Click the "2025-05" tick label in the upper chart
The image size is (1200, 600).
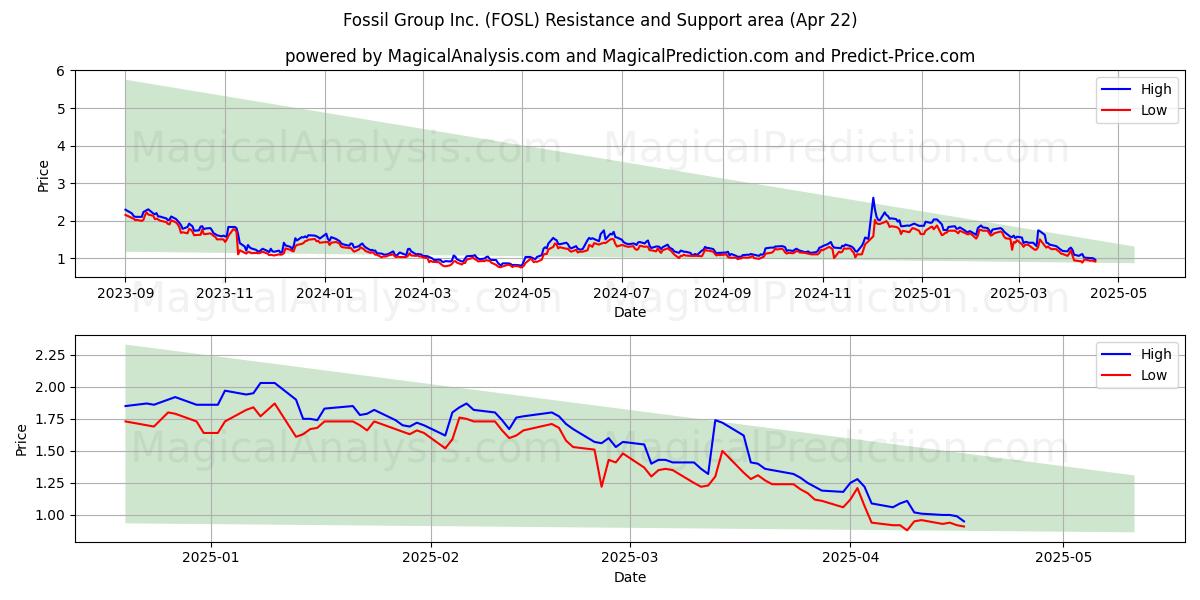1119,293
